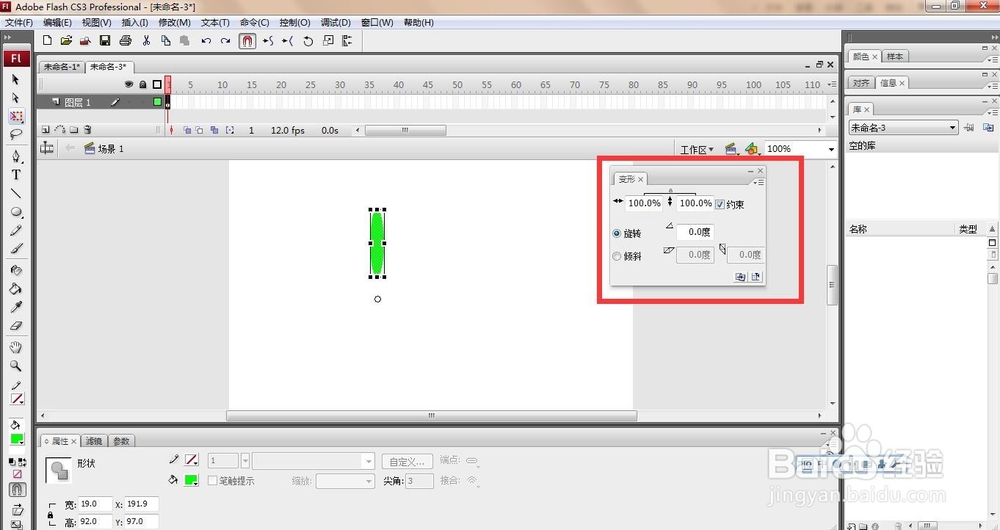Open the stroke color swatch in Properties
1000x530 pixels.
(x=191, y=460)
